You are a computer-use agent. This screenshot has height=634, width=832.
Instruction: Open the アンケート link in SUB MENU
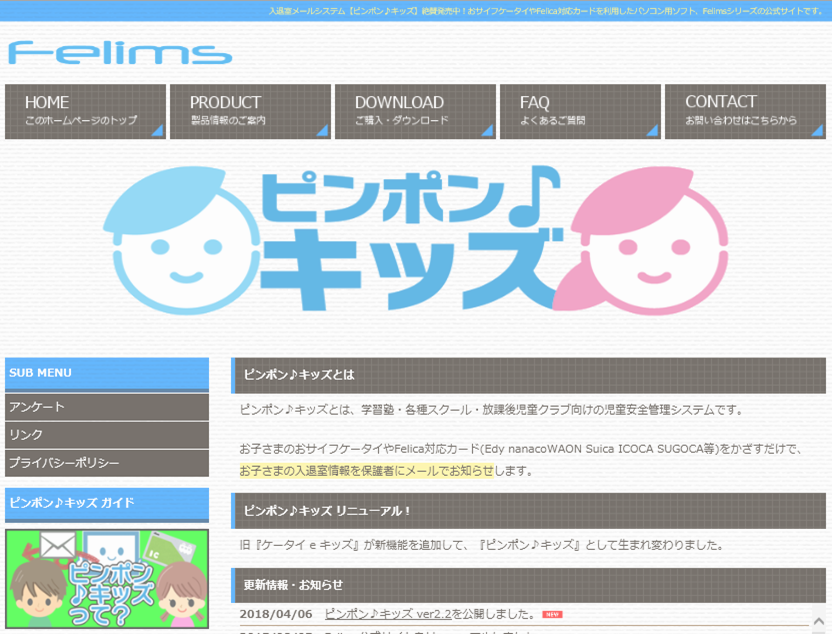pyautogui.click(x=105, y=407)
